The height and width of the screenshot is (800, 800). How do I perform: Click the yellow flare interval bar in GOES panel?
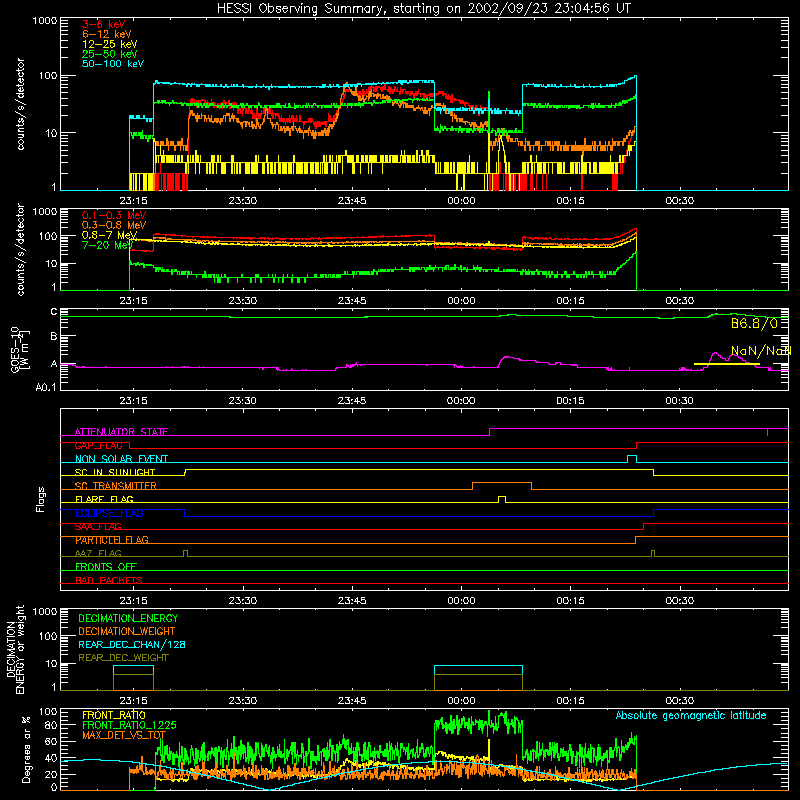727,364
